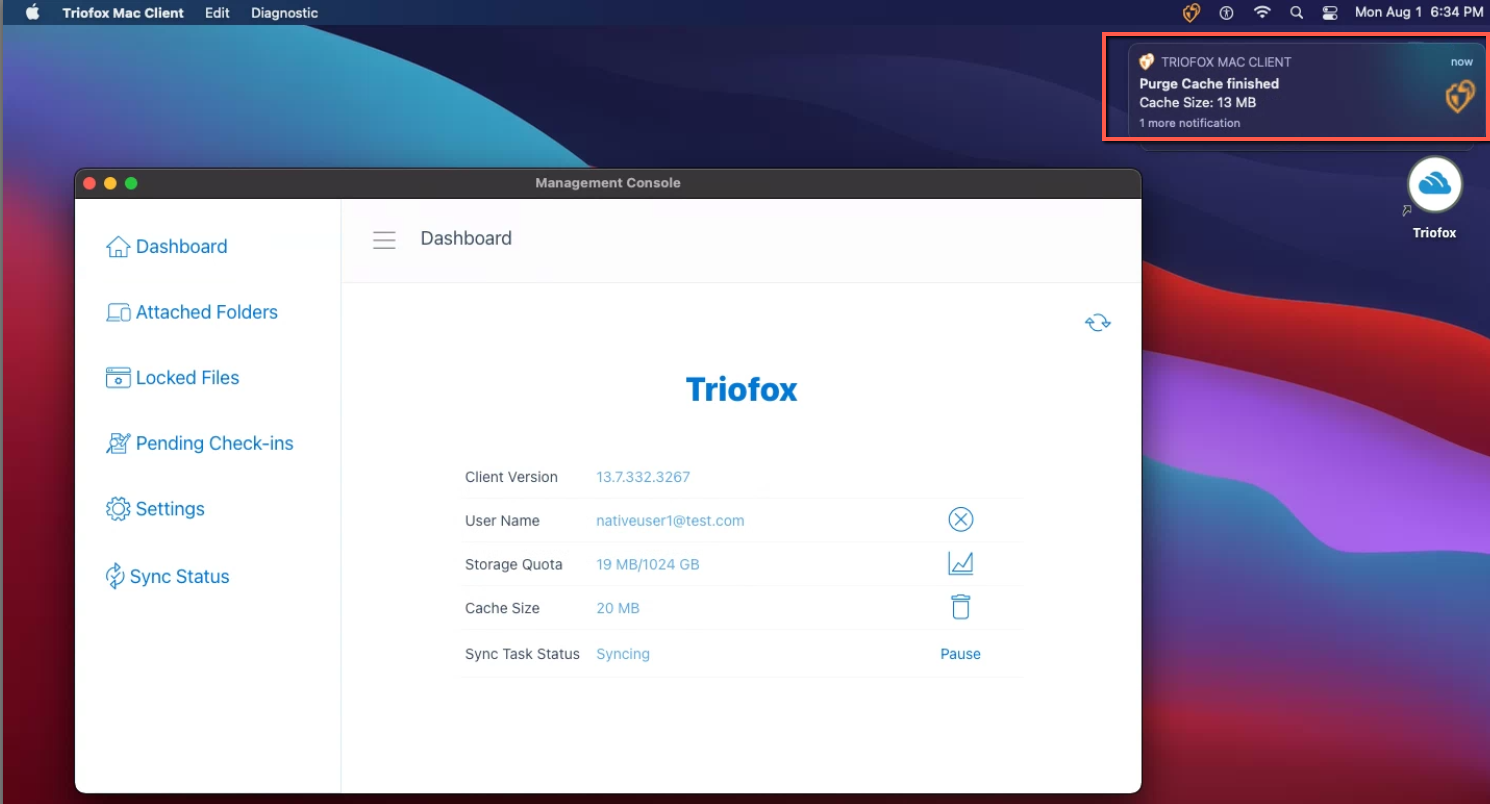Click the Cache Size value 20 MB

618,608
